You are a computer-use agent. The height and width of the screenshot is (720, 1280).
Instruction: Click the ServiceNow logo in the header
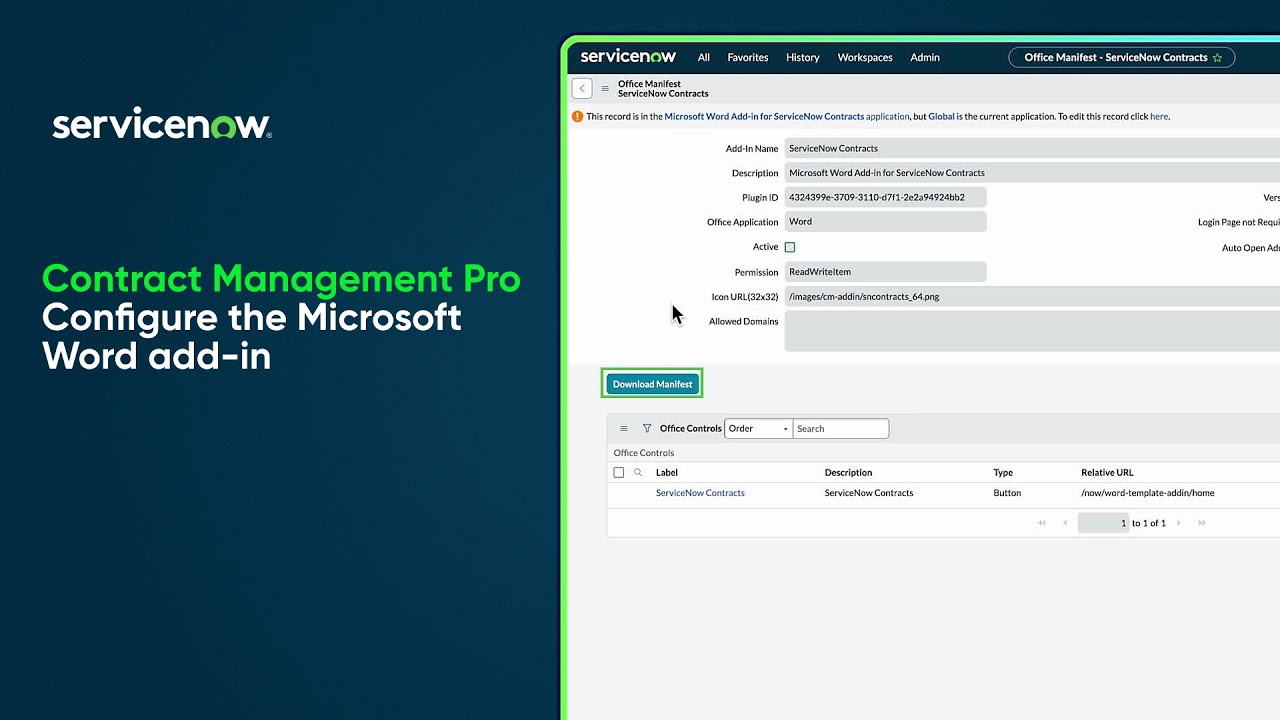[x=628, y=57]
